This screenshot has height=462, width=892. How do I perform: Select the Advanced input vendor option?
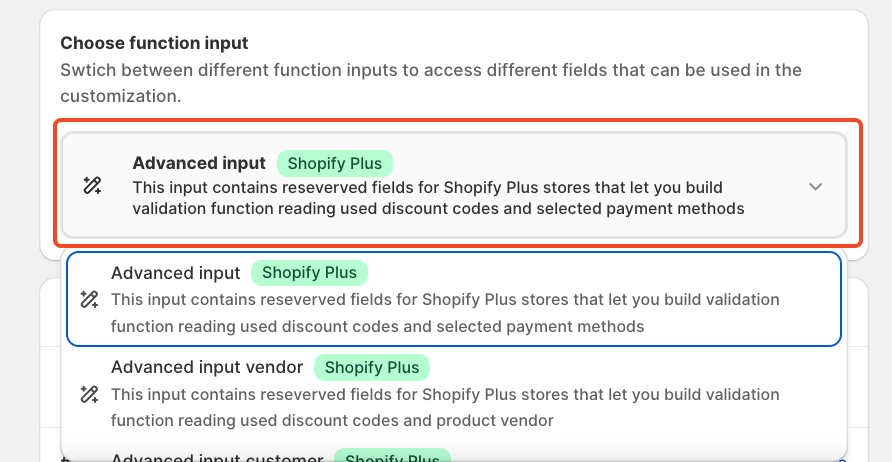point(209,367)
